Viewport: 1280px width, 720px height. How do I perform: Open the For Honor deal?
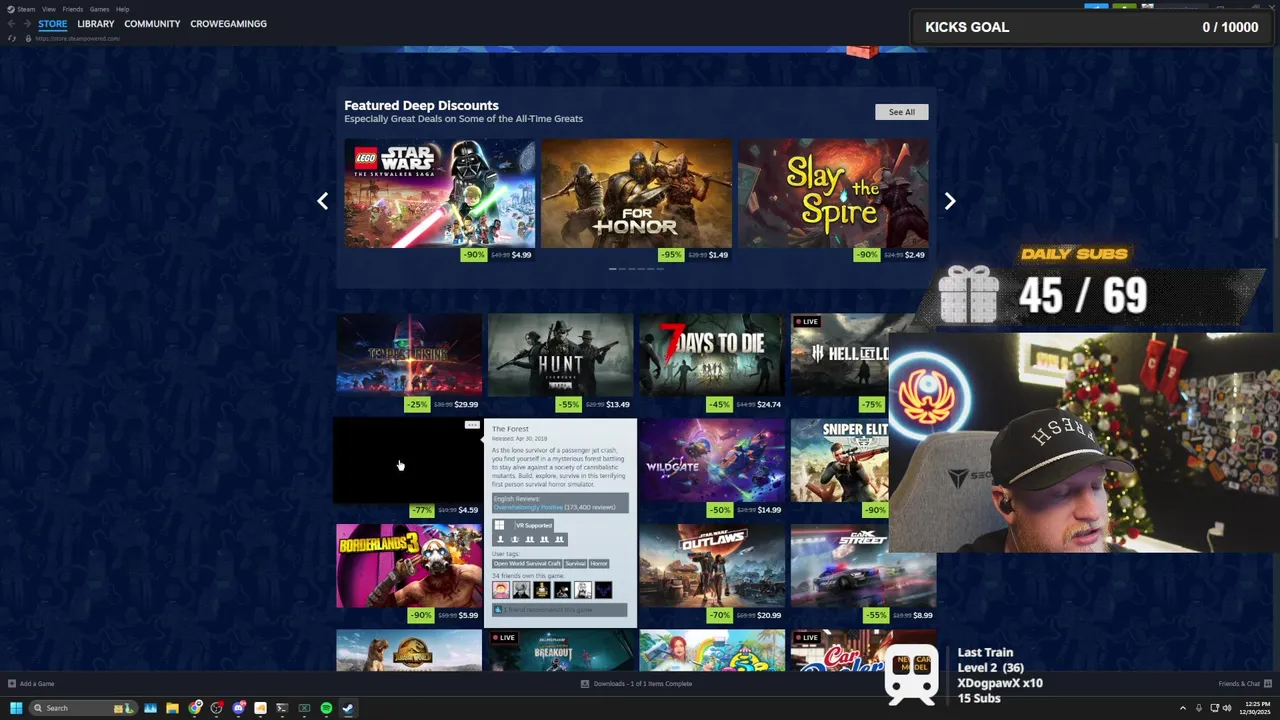pyautogui.click(x=636, y=193)
